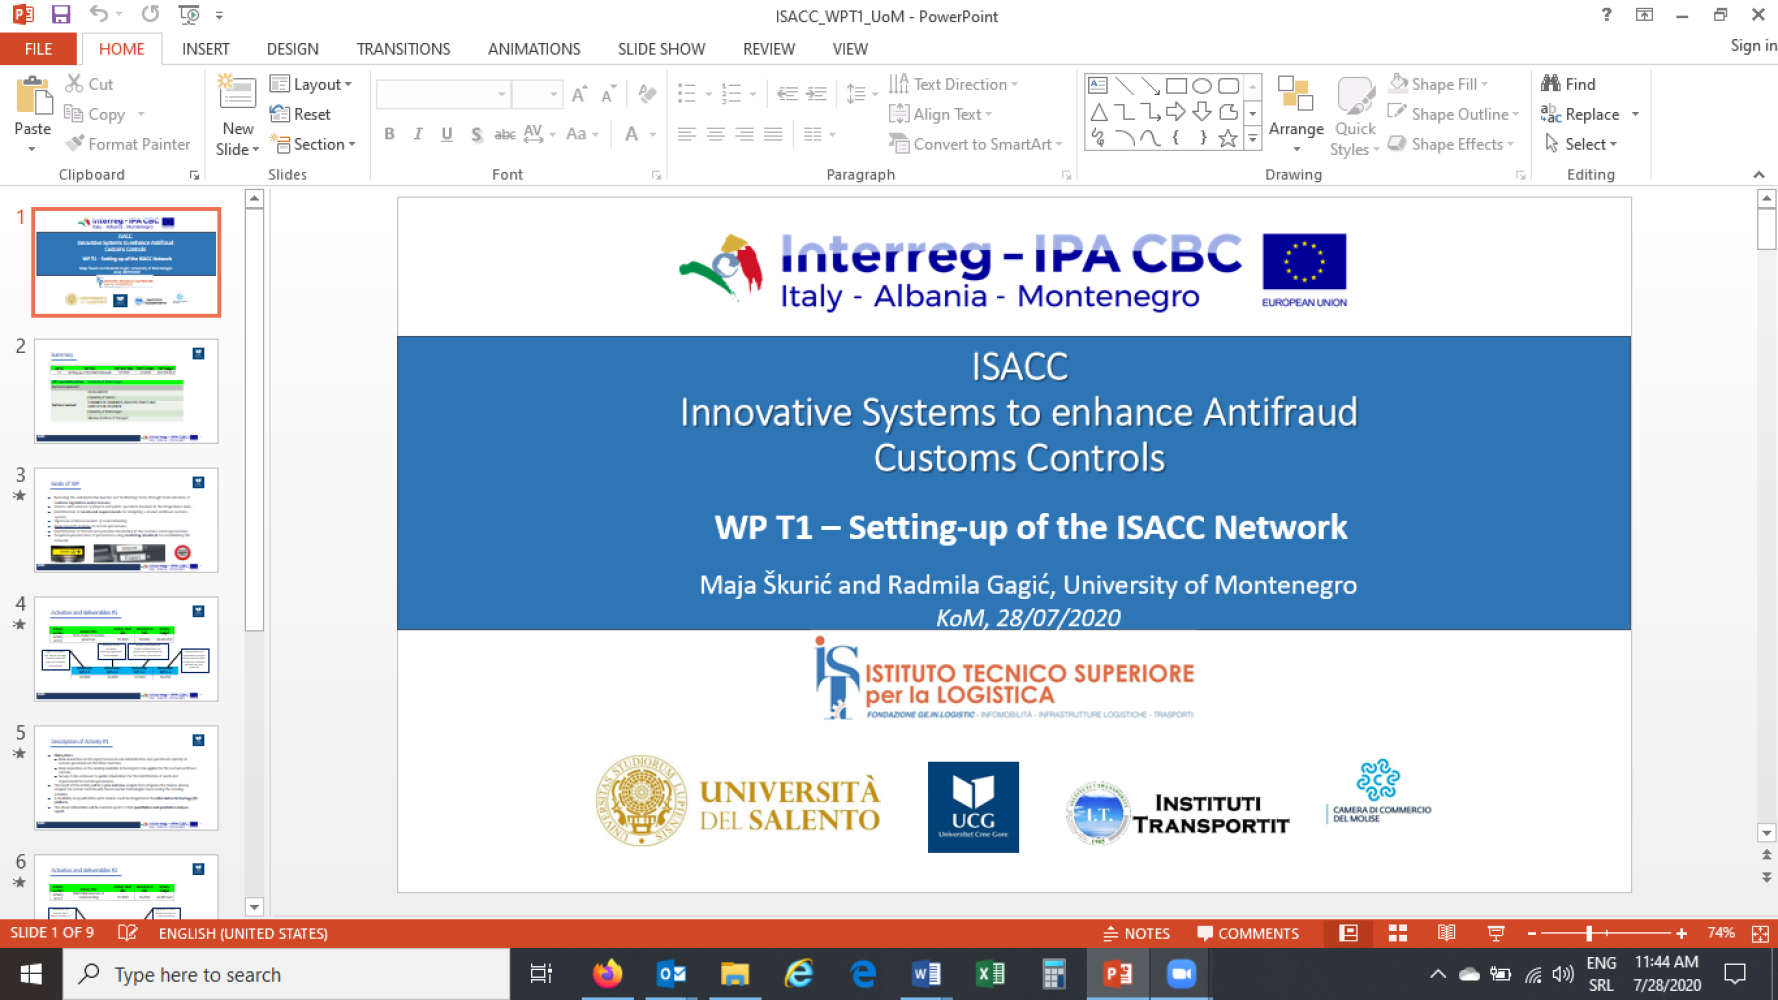
Task: Open Zoom app from Windows taskbar
Action: pyautogui.click(x=1181, y=974)
